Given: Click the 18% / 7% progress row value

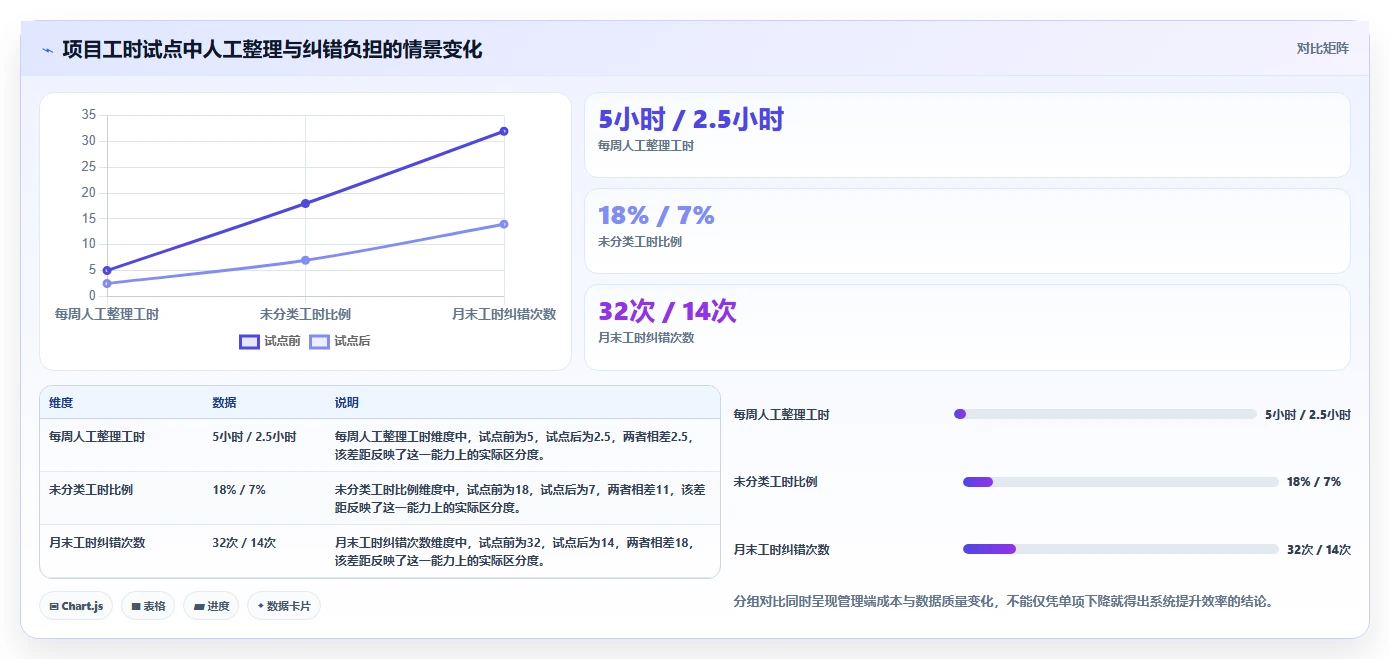Looking at the screenshot, I should click(x=1314, y=482).
